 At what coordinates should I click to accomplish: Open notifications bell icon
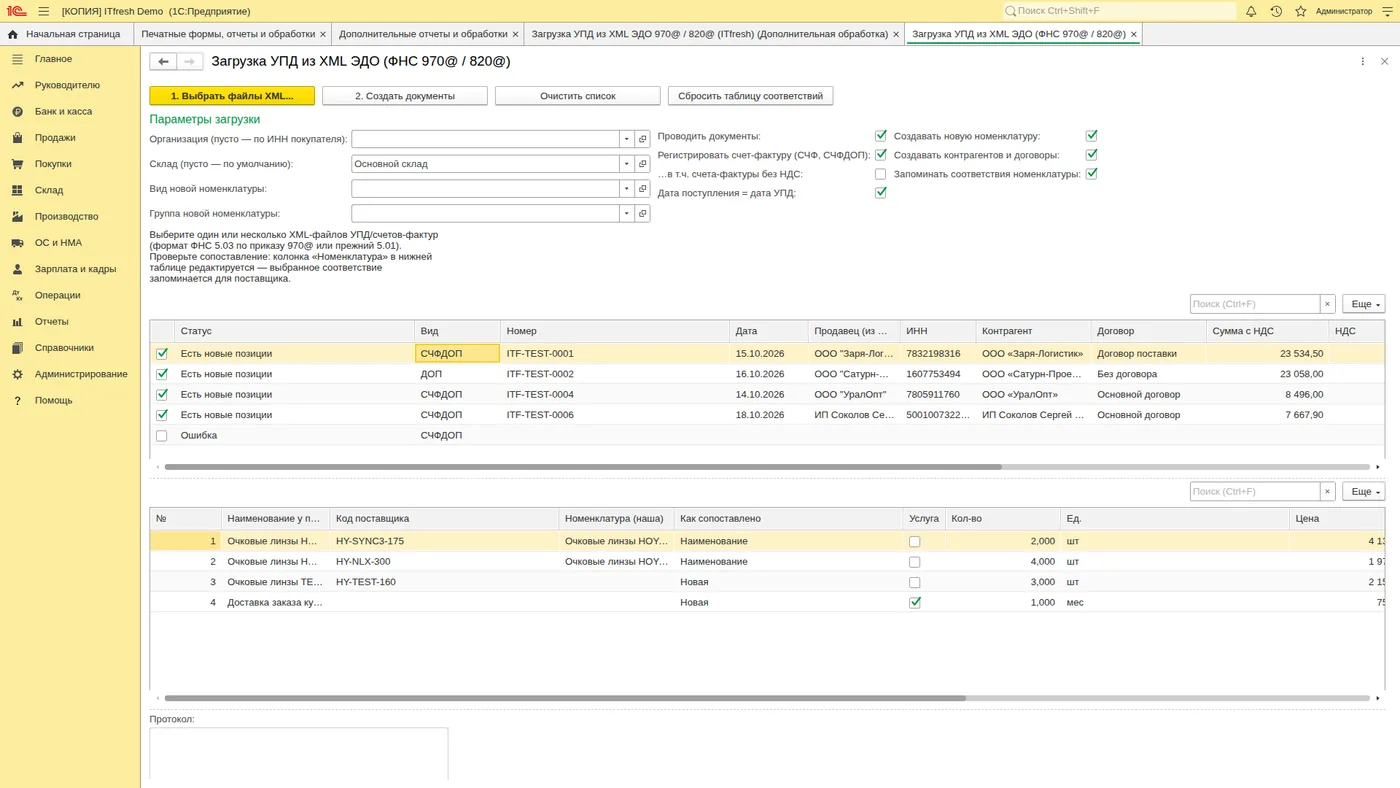pos(1251,11)
